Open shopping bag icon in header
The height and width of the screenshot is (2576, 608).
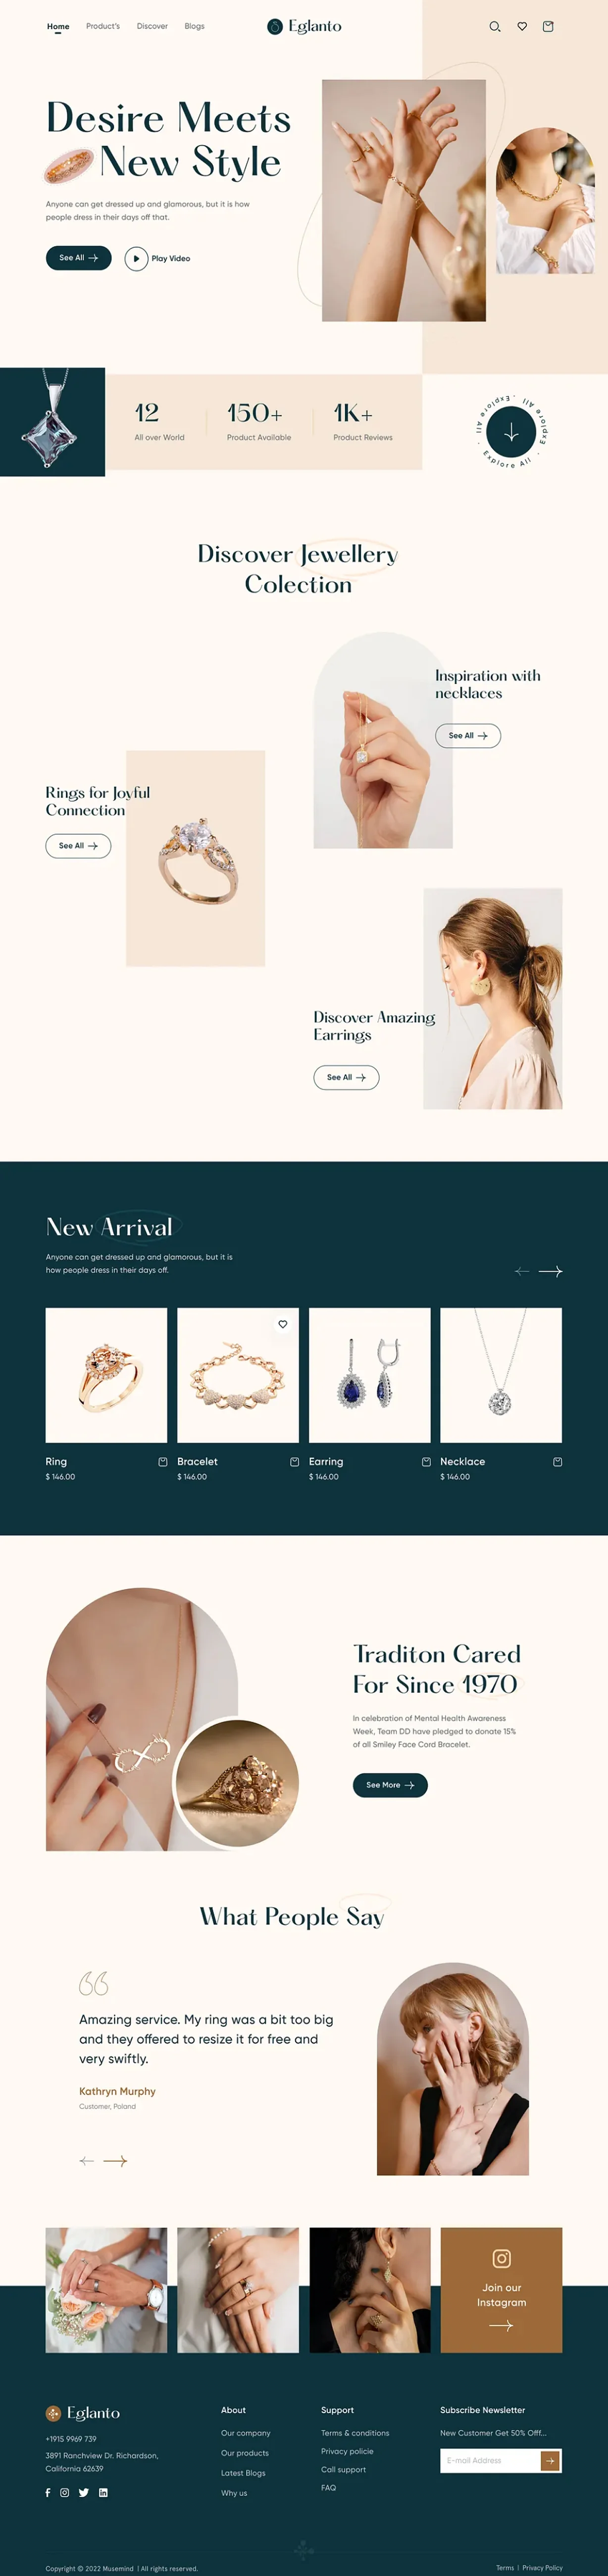pos(548,27)
